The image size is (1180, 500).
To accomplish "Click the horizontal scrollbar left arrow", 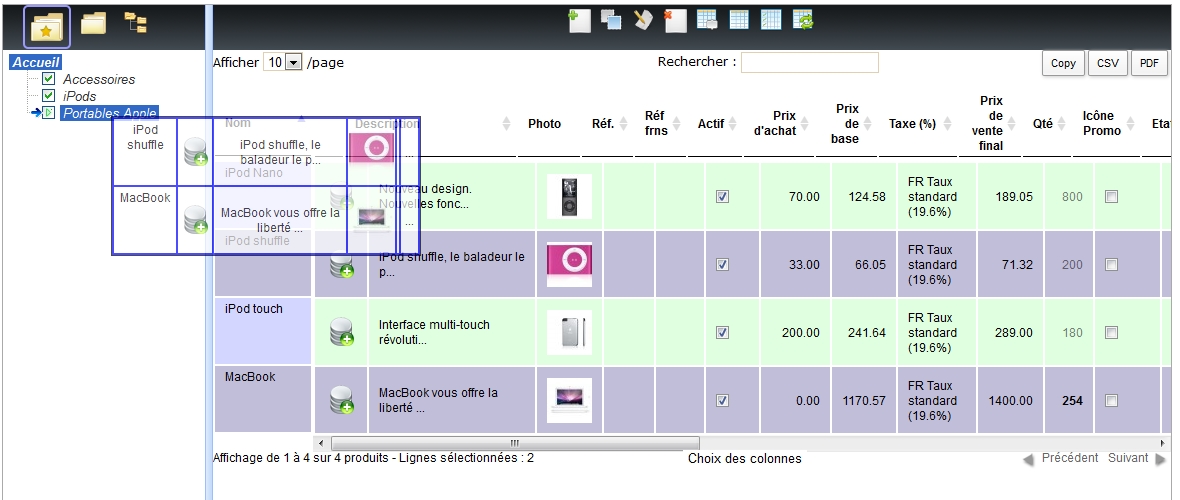I will 321,443.
